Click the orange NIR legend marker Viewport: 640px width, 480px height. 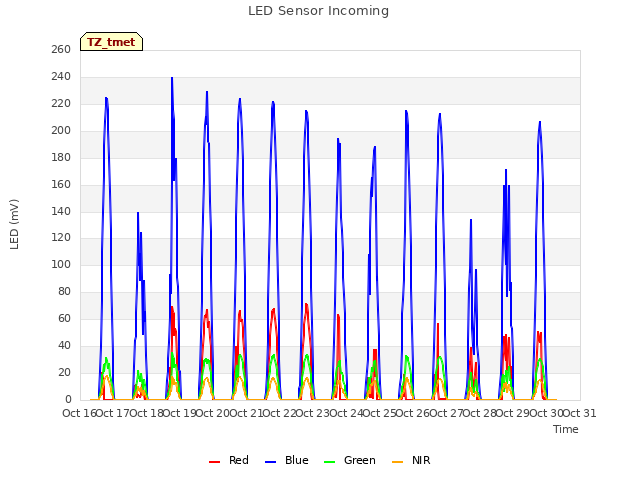point(397,462)
